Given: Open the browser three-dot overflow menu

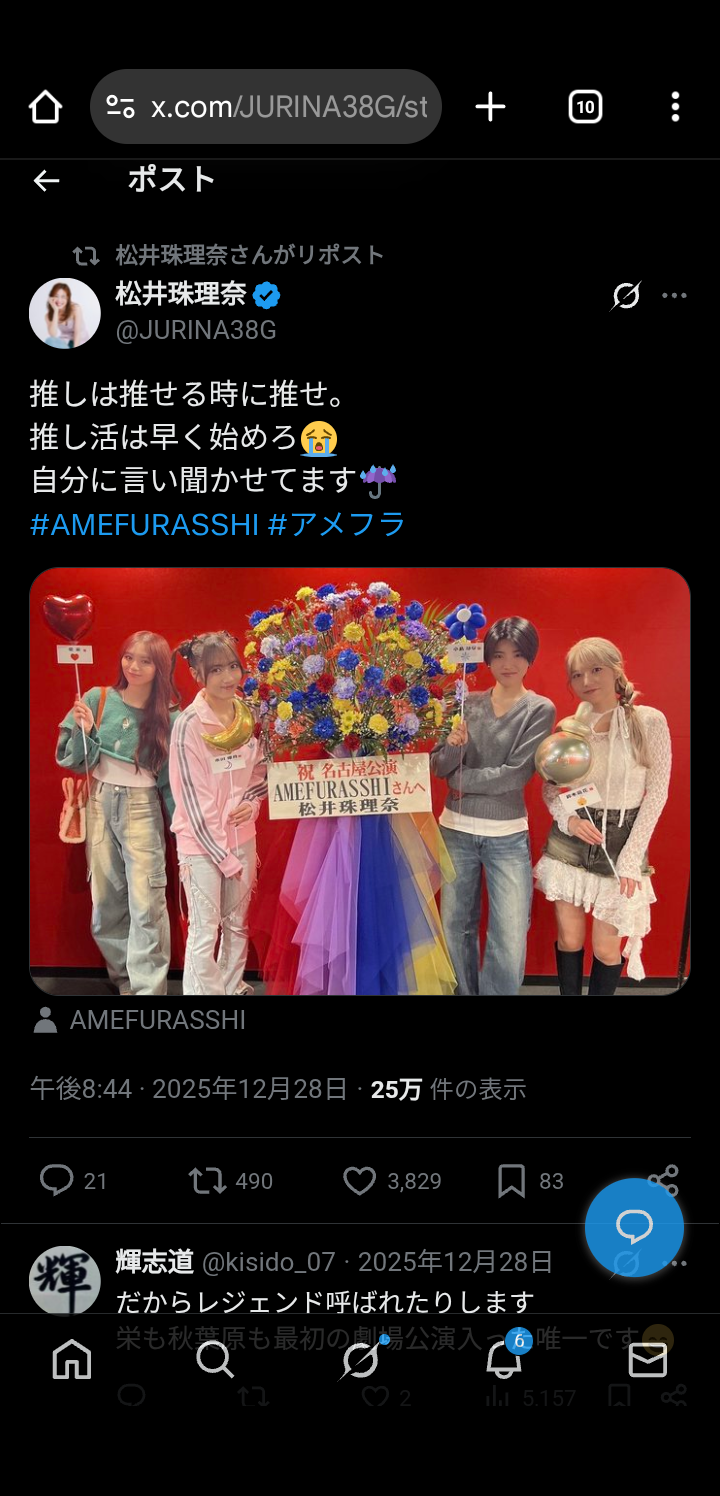Looking at the screenshot, I should 675,107.
